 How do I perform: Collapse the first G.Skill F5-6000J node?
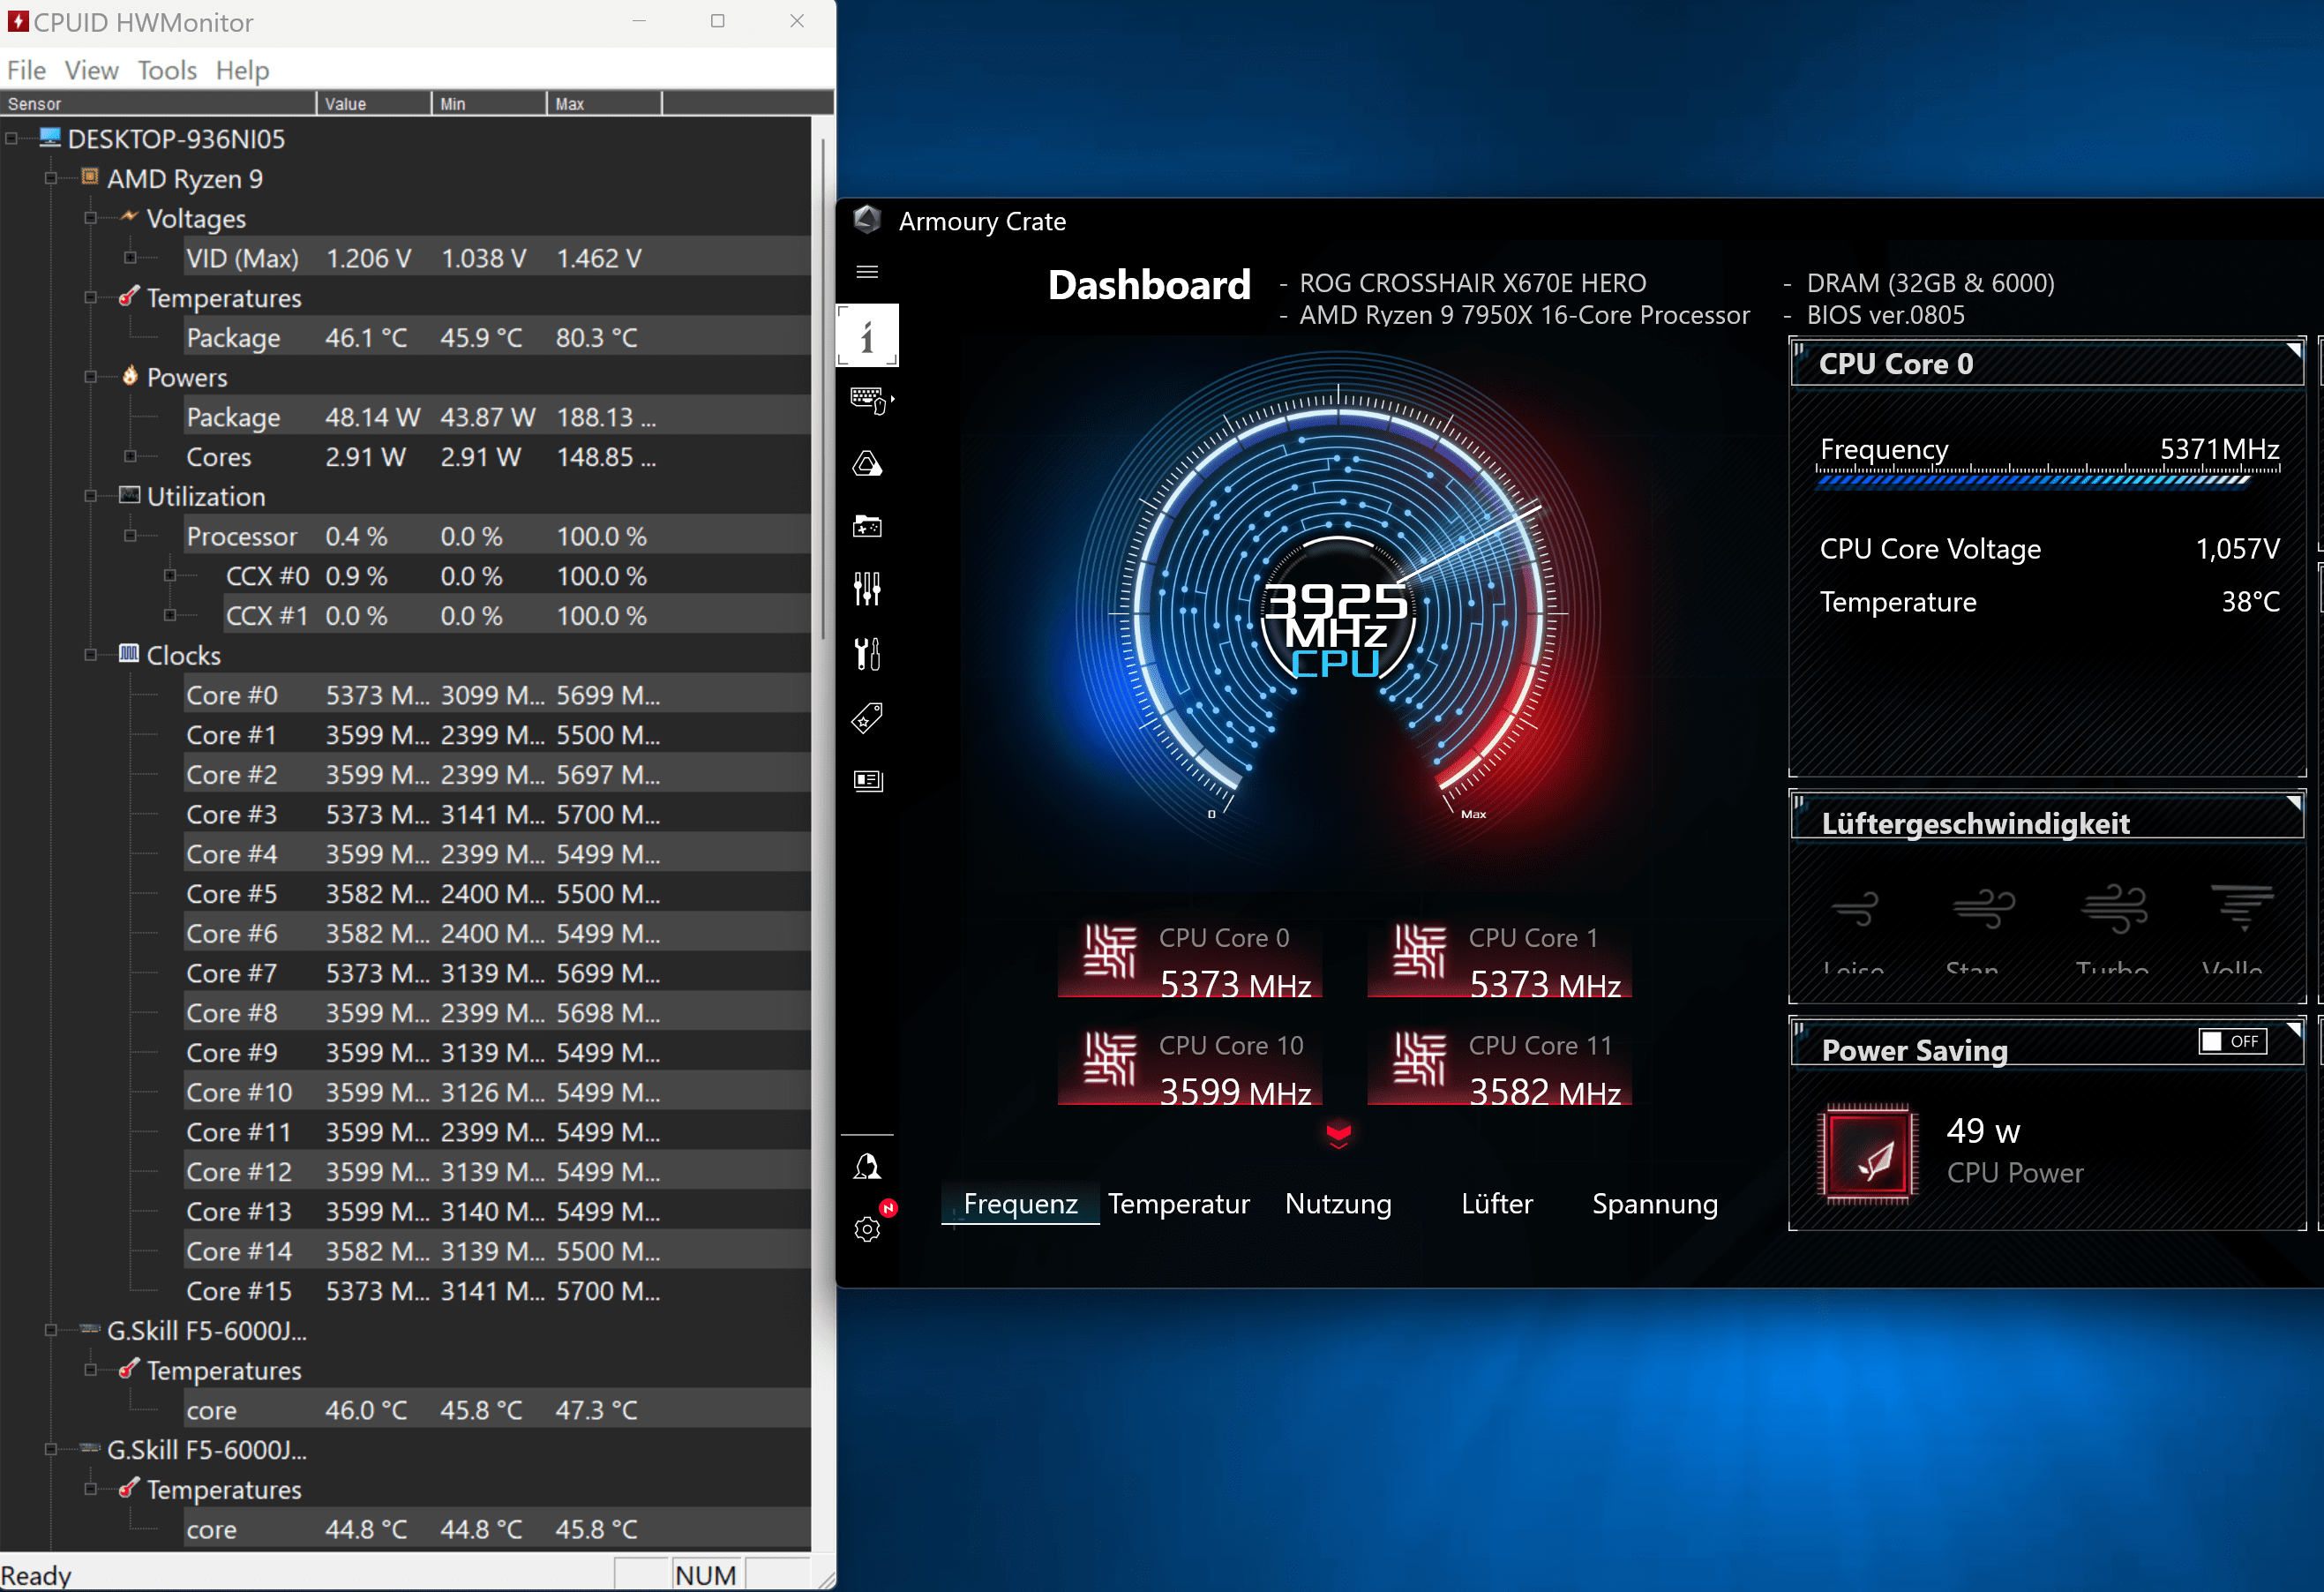[51, 1330]
